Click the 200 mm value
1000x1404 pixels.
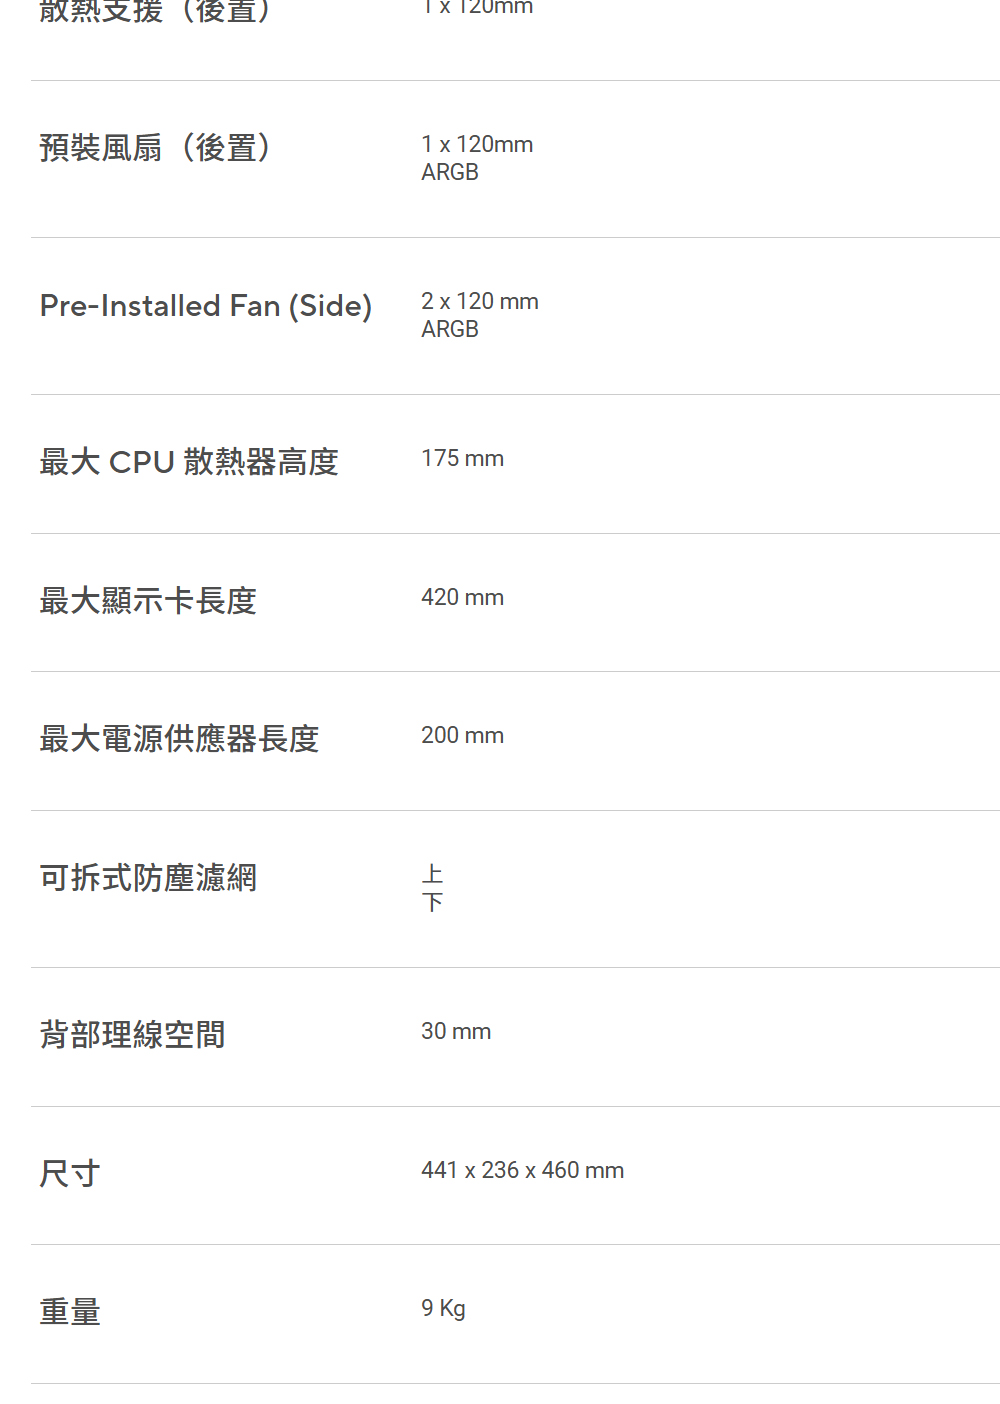point(463,735)
